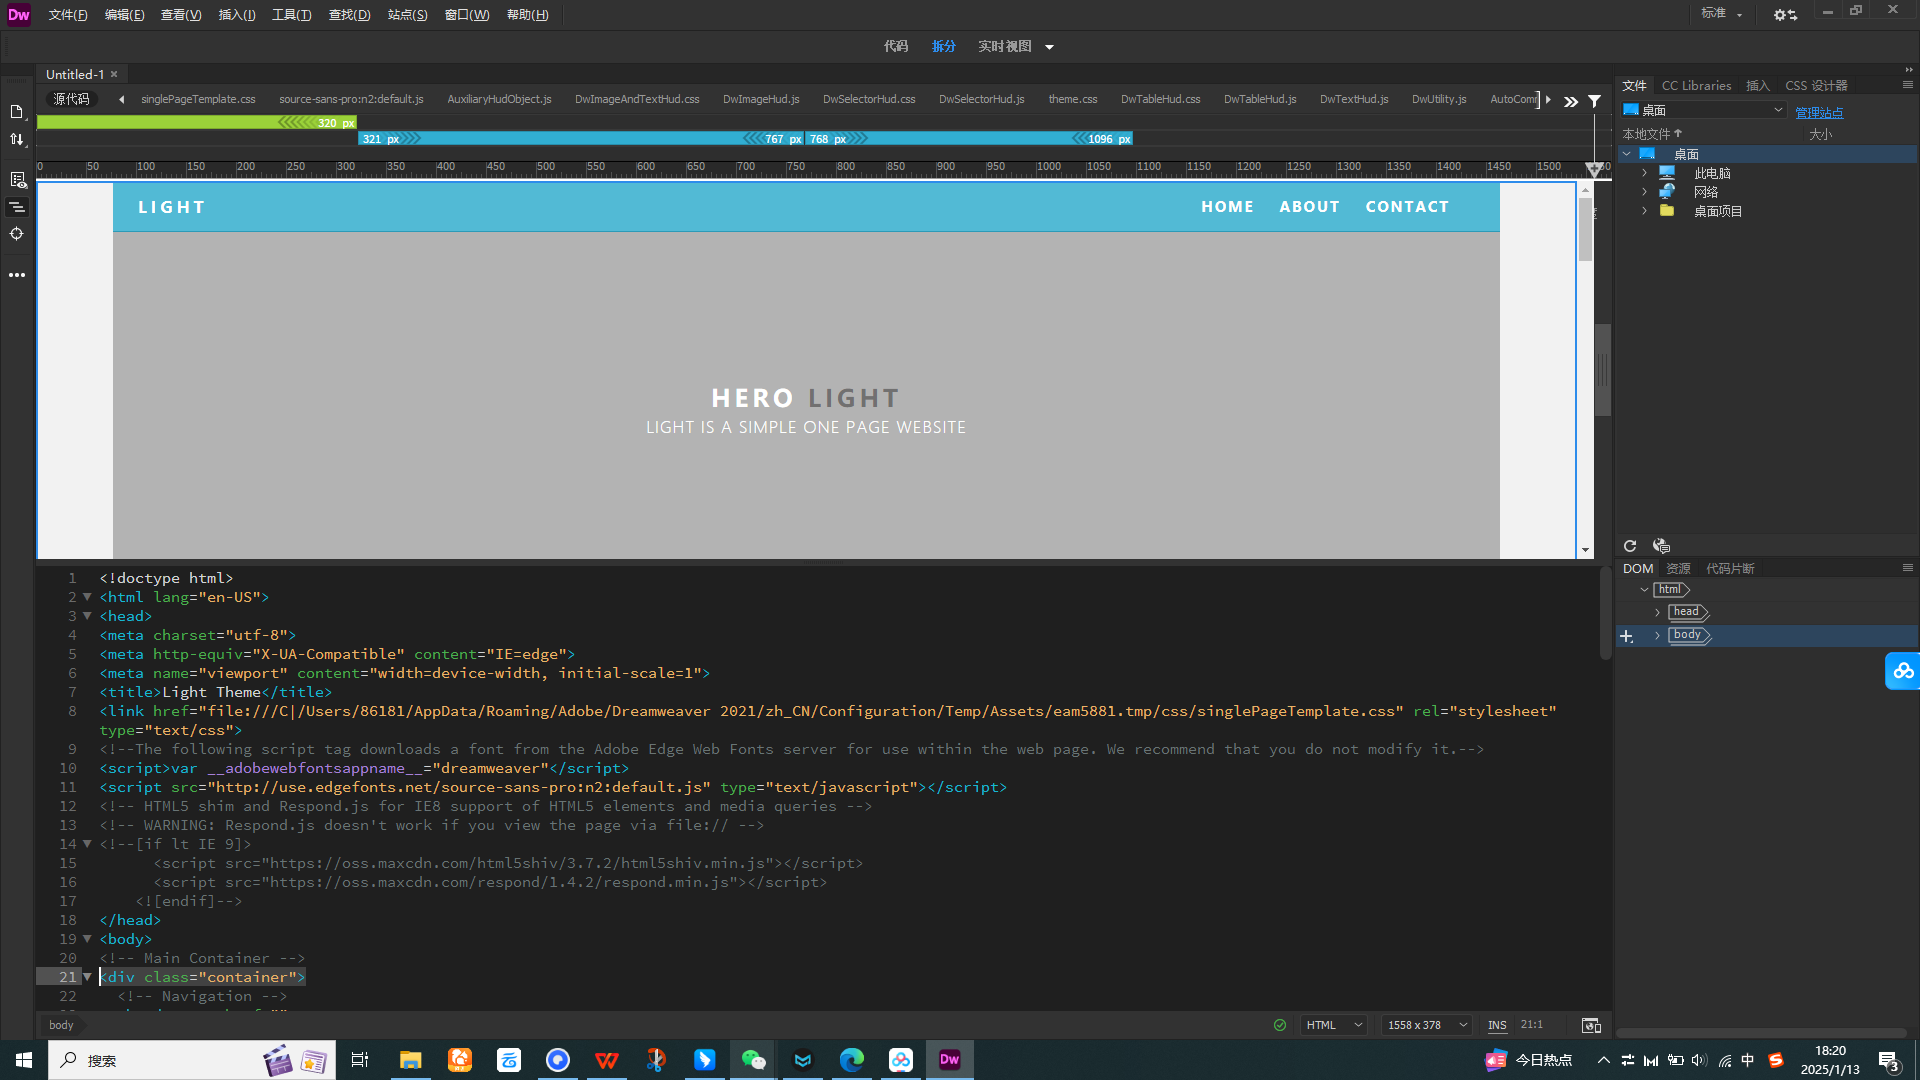Collapse the conditional comment on line 14
Image resolution: width=1920 pixels, height=1080 pixels.
click(87, 844)
